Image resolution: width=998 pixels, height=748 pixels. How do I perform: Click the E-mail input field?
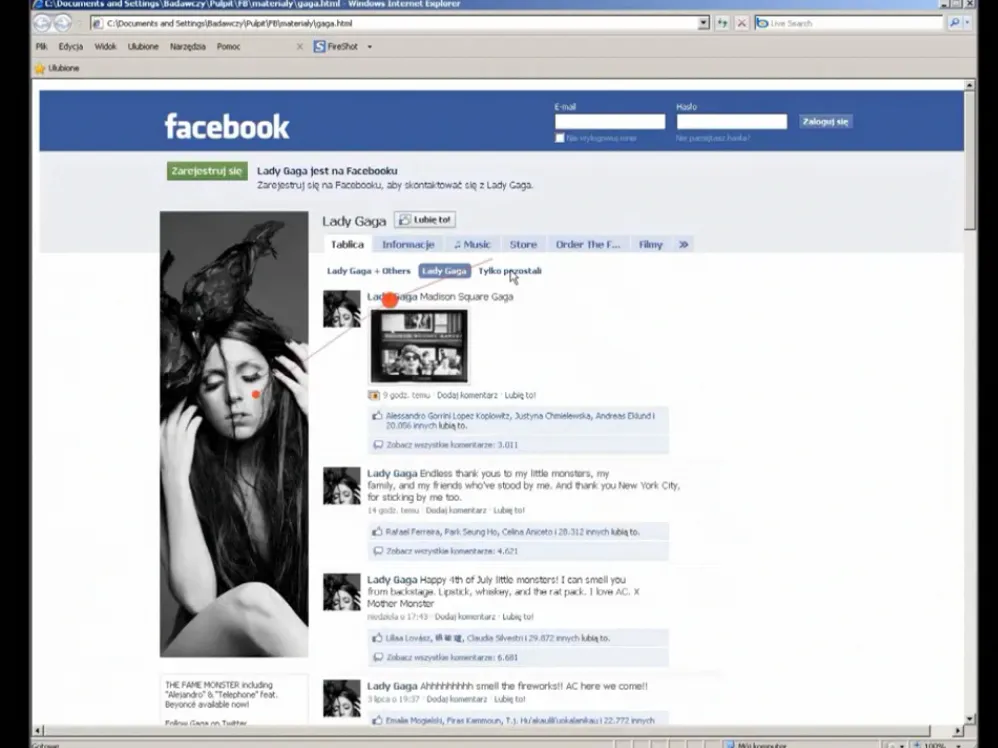point(609,122)
